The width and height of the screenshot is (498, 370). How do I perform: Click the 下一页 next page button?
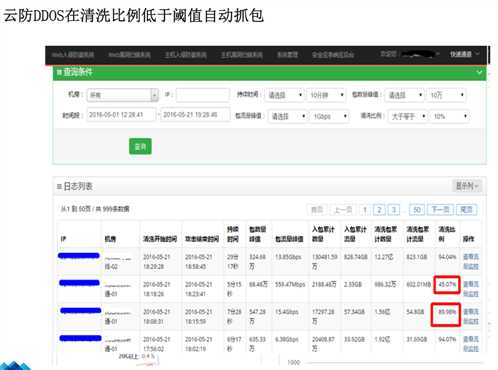[441, 210]
